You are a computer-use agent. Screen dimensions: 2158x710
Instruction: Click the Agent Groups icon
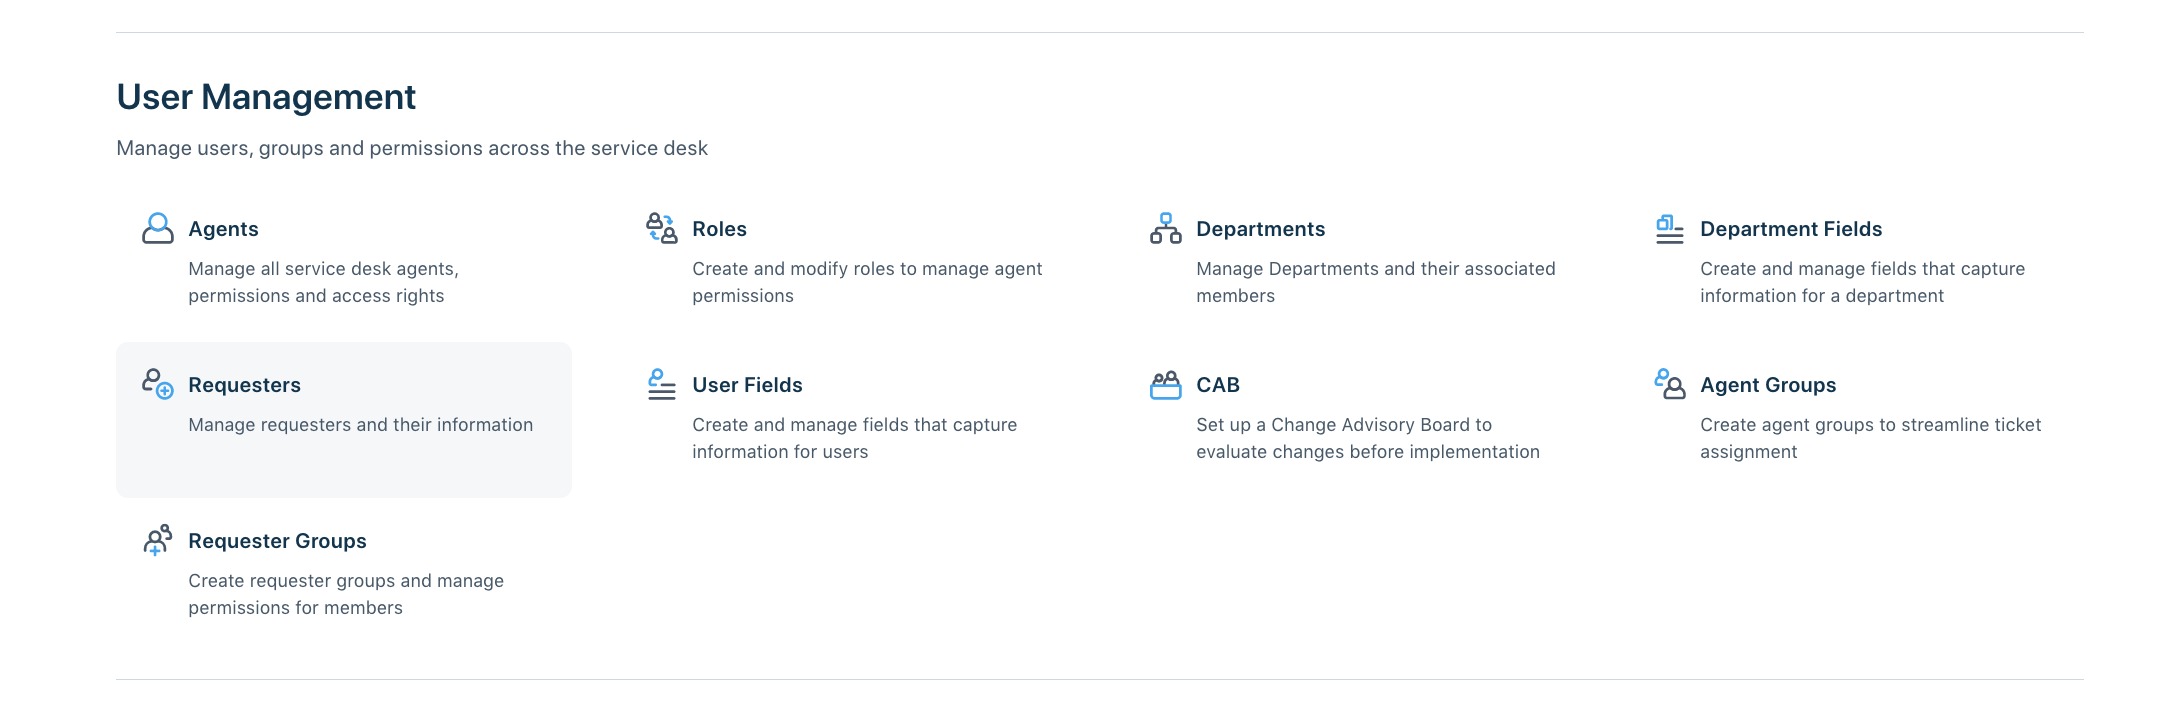[1669, 384]
